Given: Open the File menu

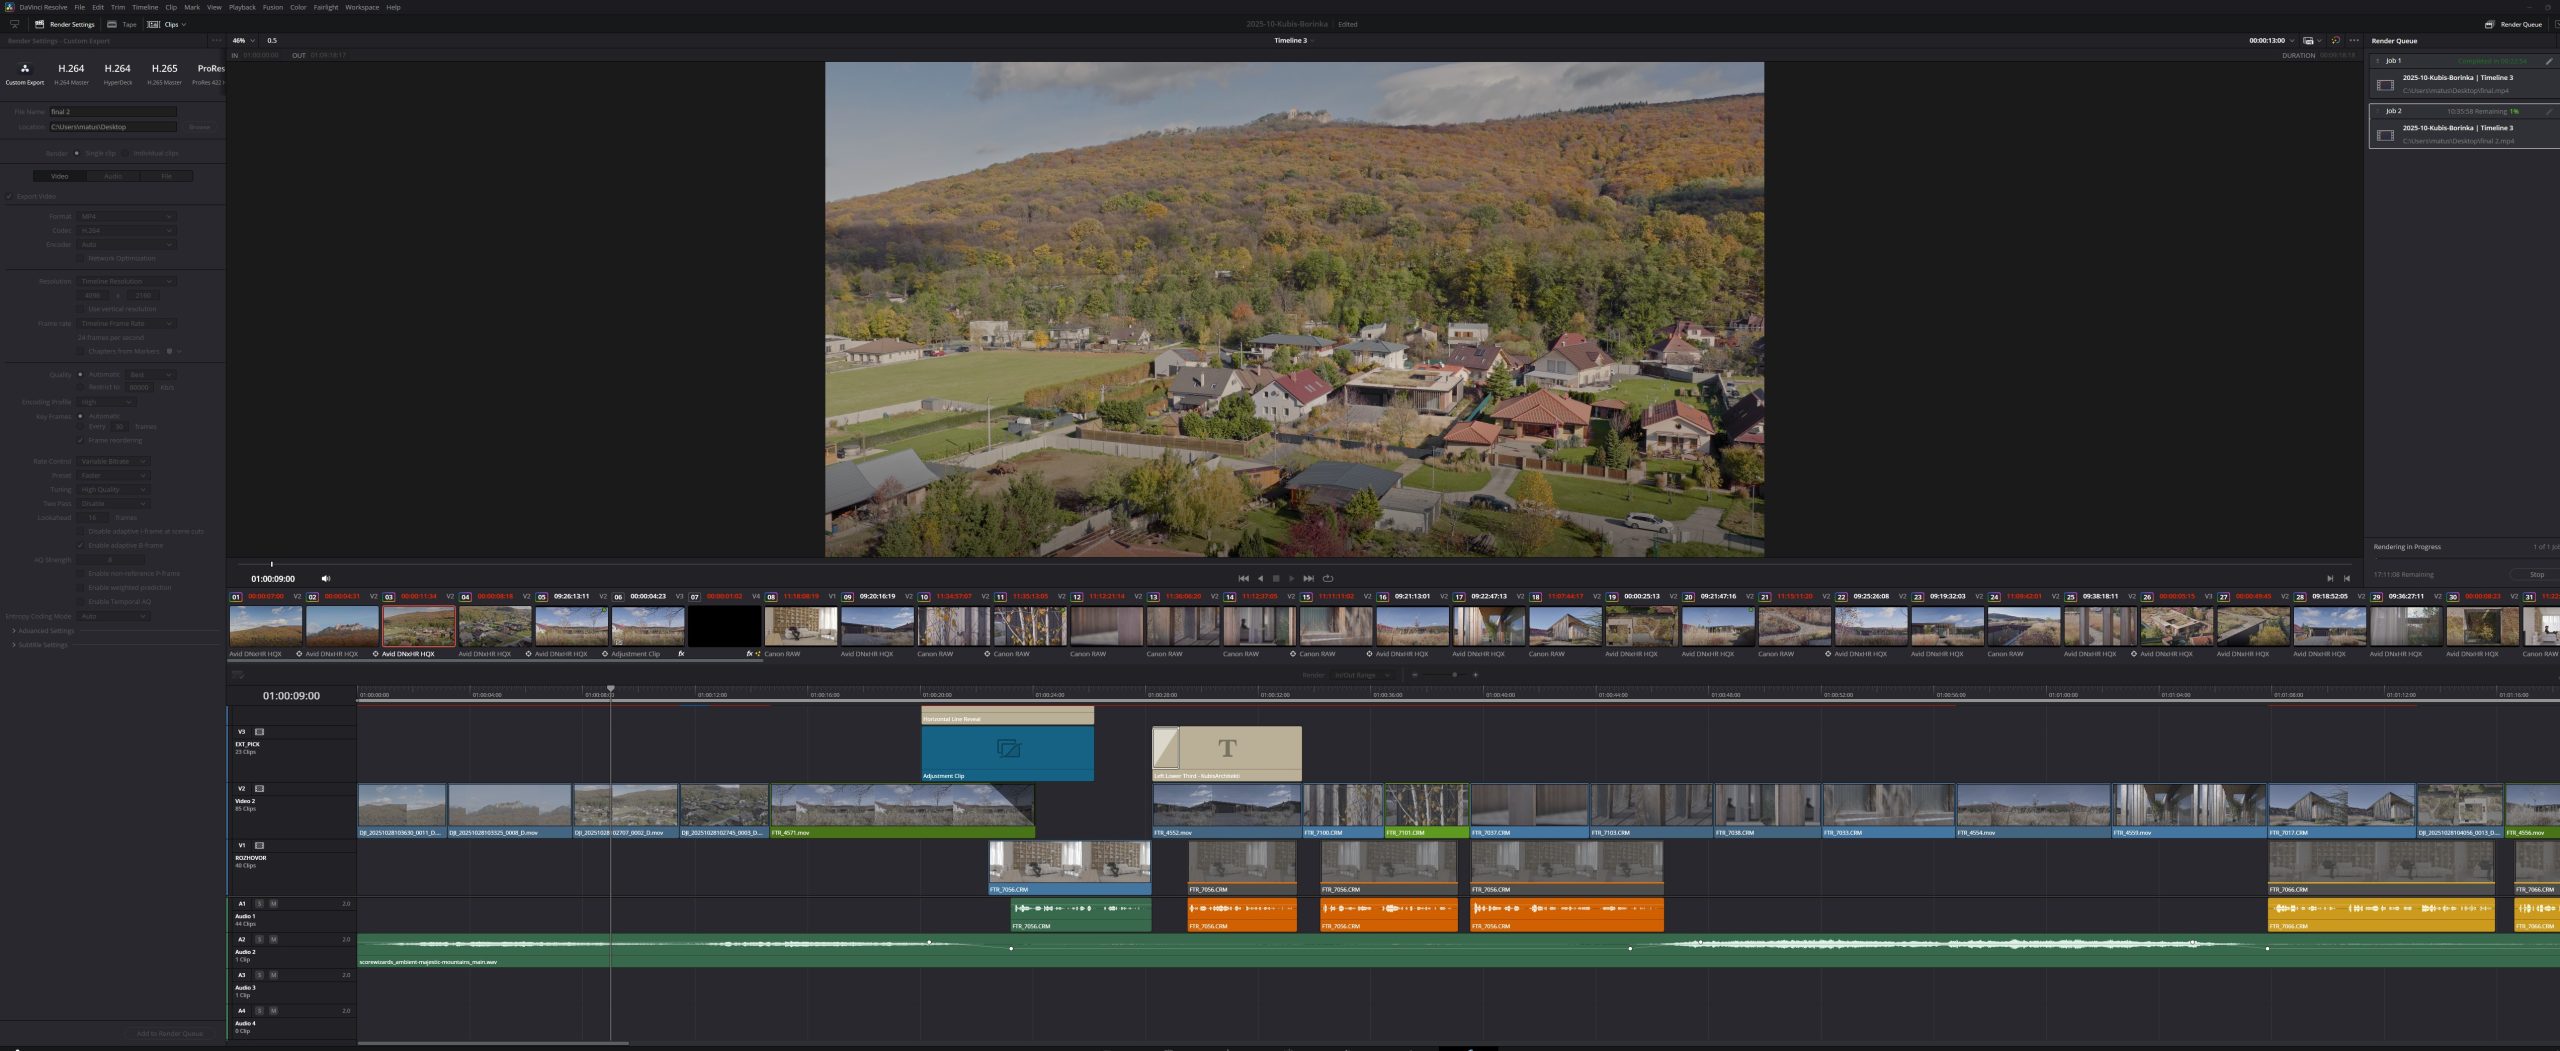Looking at the screenshot, I should pos(79,7).
